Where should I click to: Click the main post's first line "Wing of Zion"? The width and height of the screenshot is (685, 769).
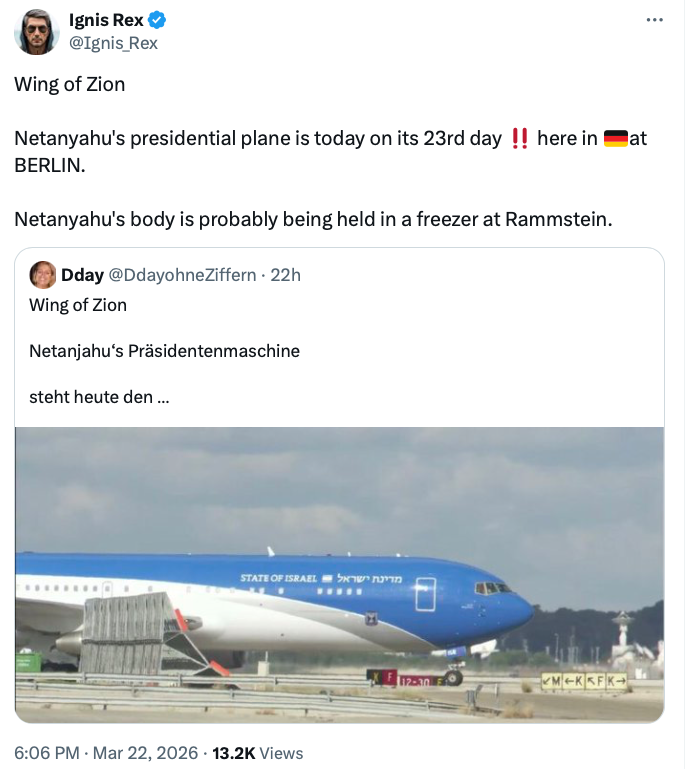point(70,84)
